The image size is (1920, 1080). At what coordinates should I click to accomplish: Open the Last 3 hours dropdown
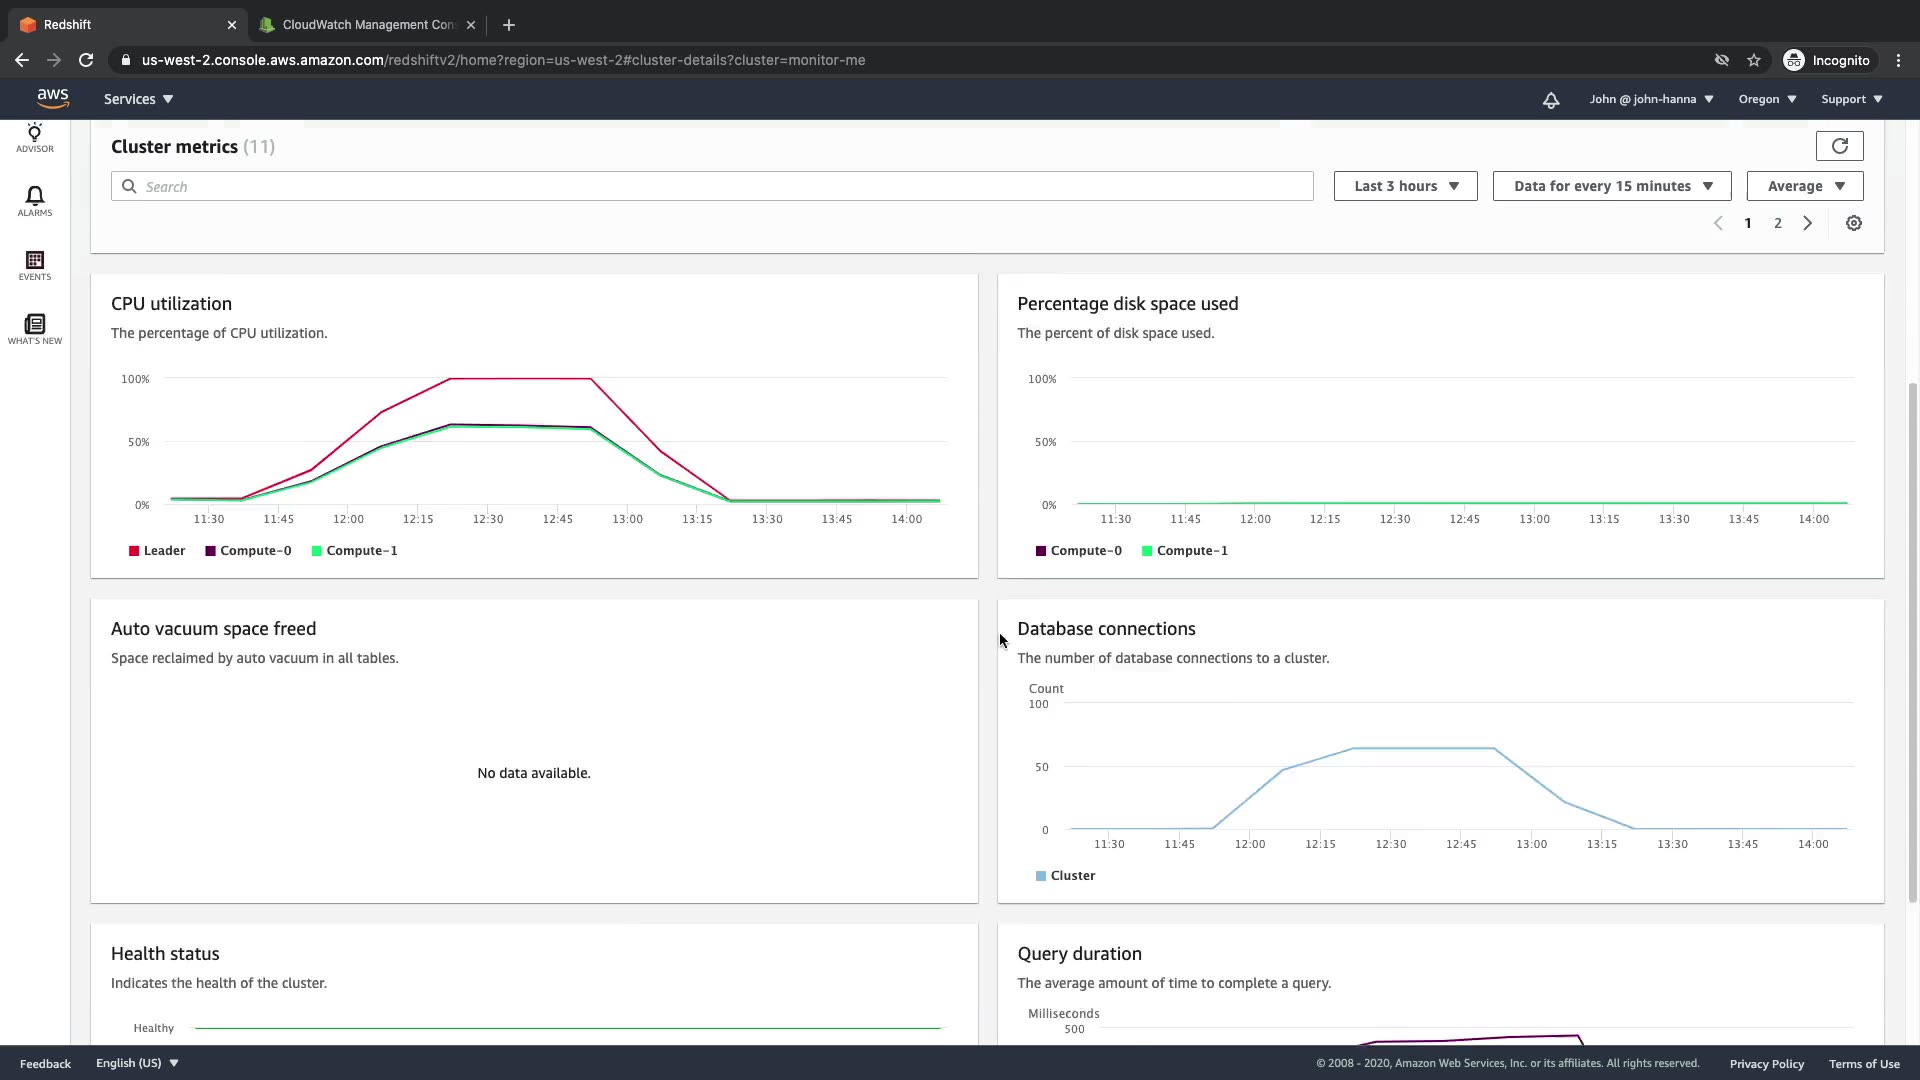click(1405, 186)
